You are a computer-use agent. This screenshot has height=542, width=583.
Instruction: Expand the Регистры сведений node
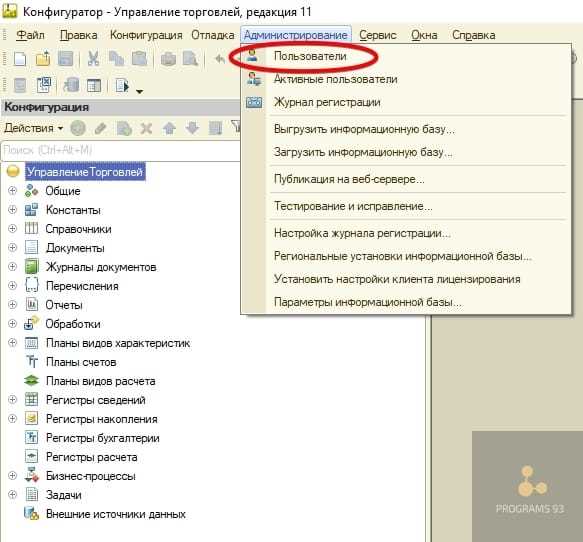12,399
